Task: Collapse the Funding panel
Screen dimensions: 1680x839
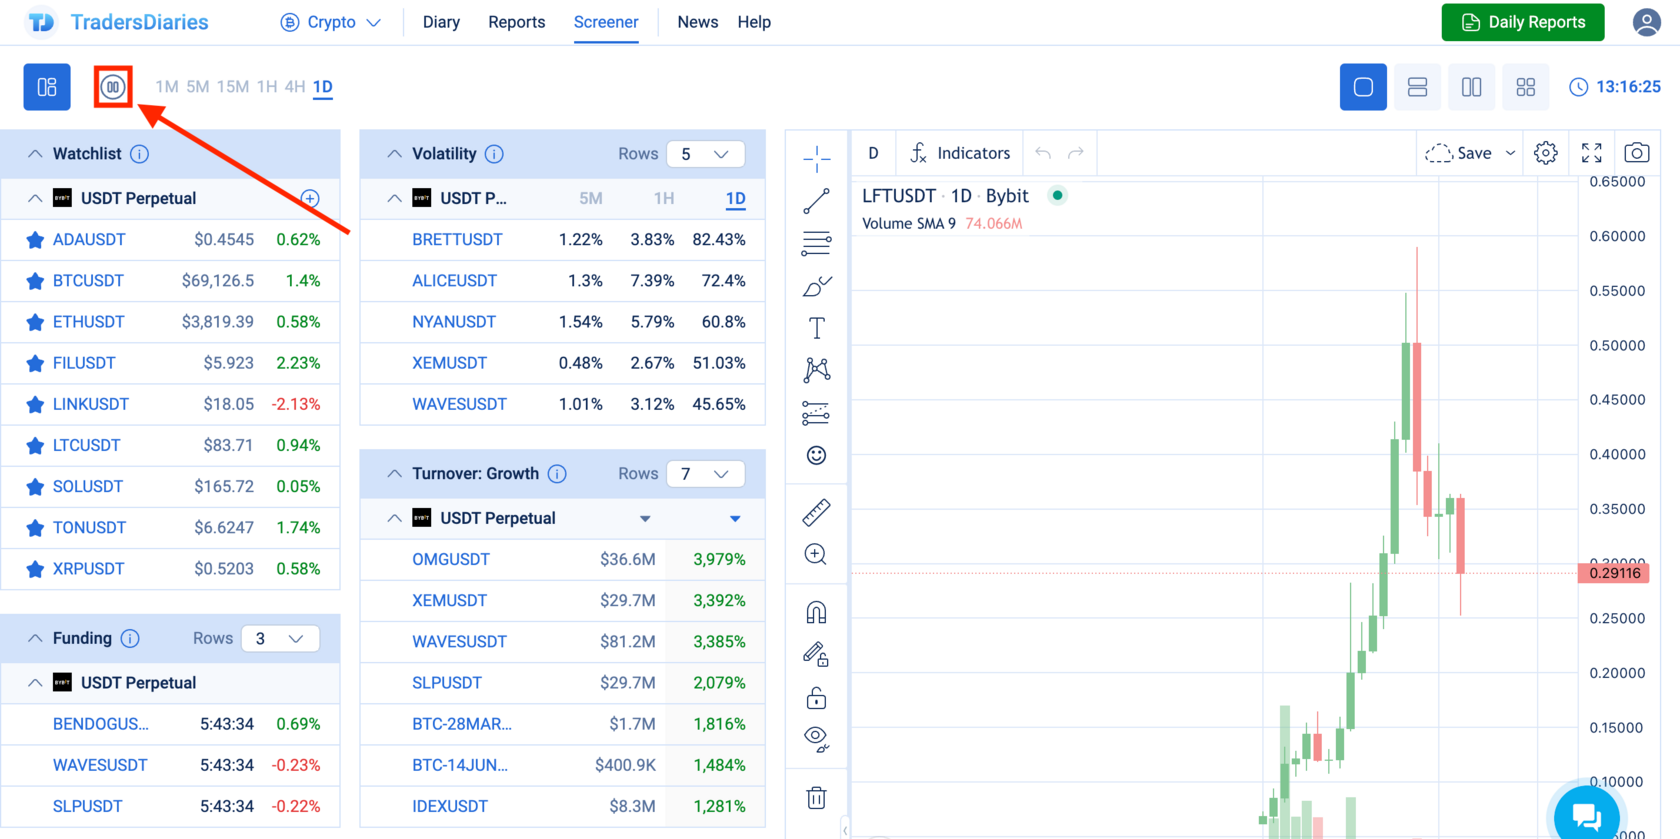Action: tap(35, 638)
